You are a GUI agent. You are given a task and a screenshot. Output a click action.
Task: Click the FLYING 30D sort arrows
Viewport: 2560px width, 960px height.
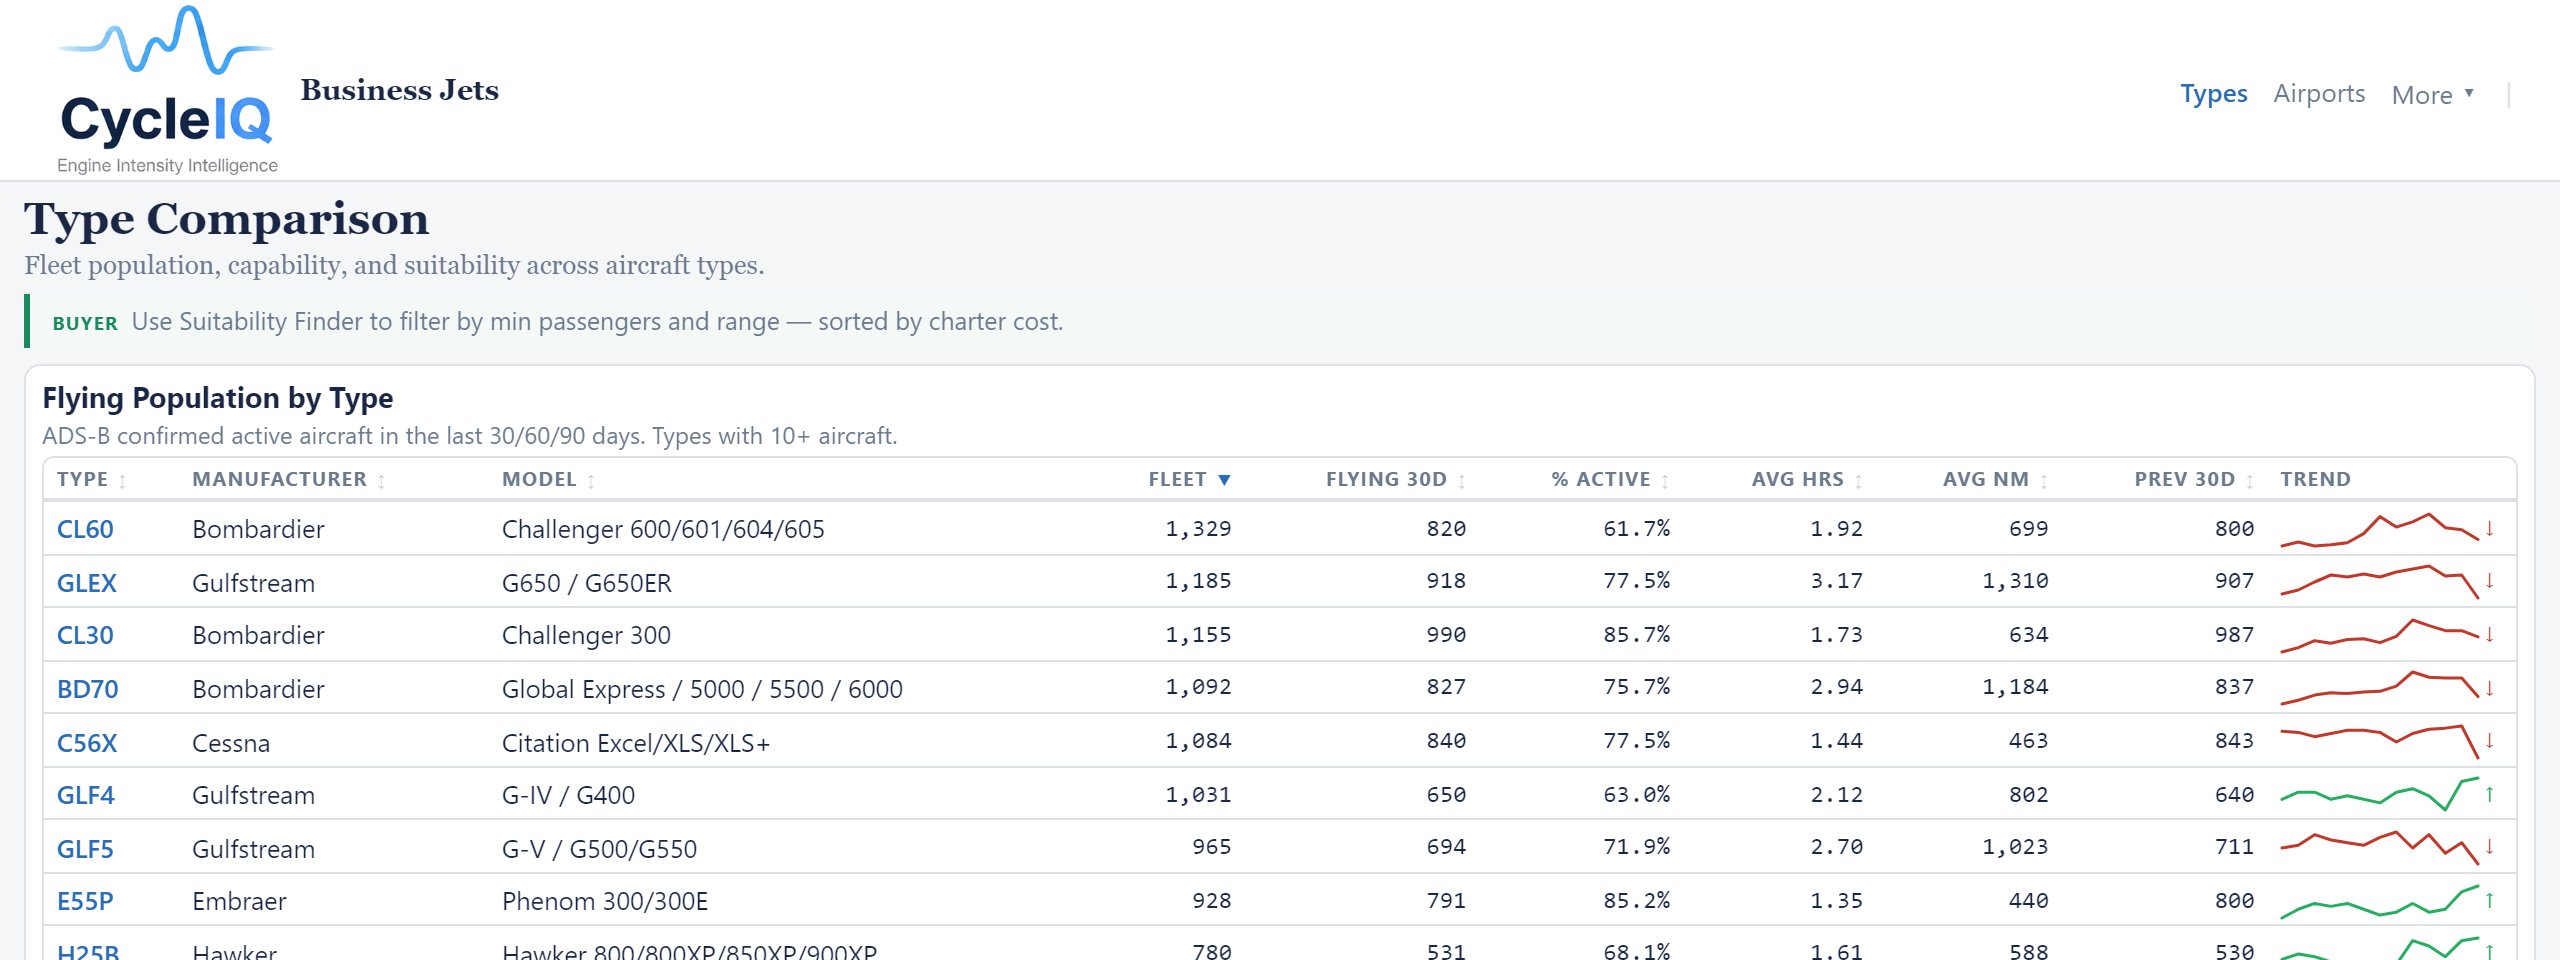coord(1462,481)
